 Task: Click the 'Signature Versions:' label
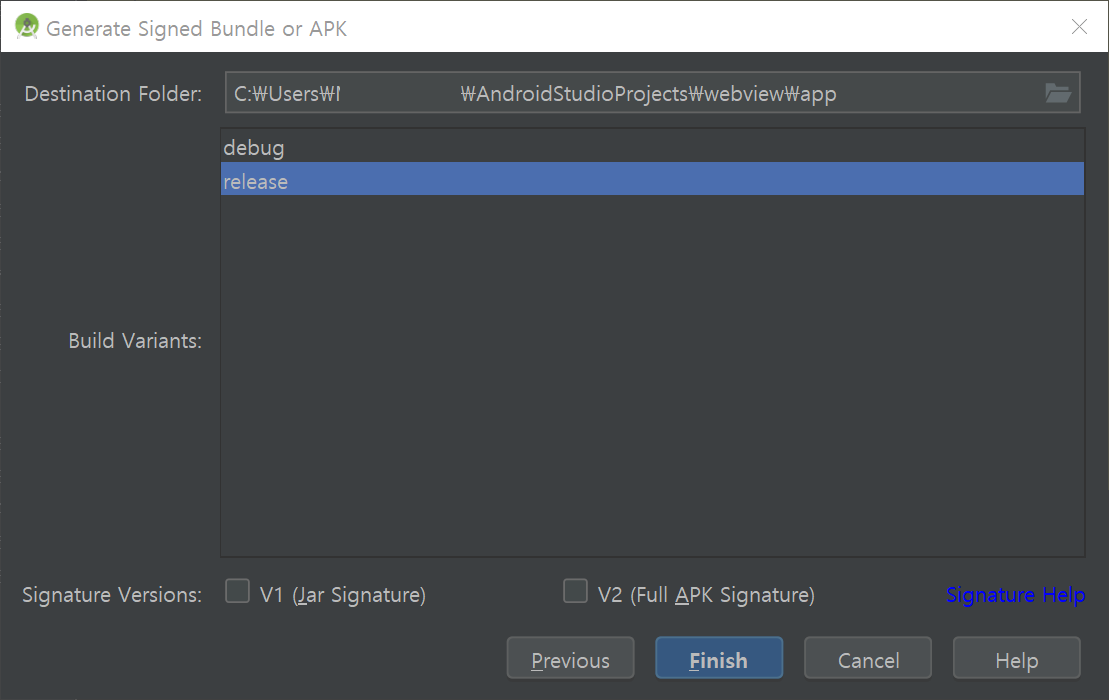[112, 595]
